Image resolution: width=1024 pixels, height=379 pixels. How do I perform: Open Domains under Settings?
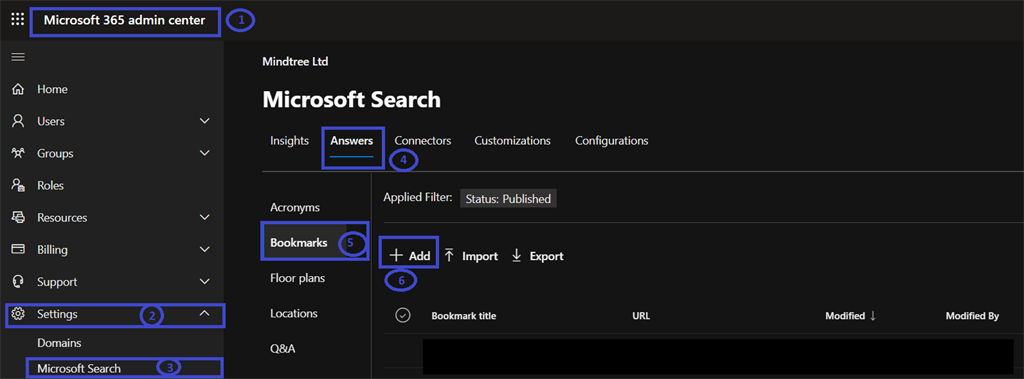(x=59, y=343)
